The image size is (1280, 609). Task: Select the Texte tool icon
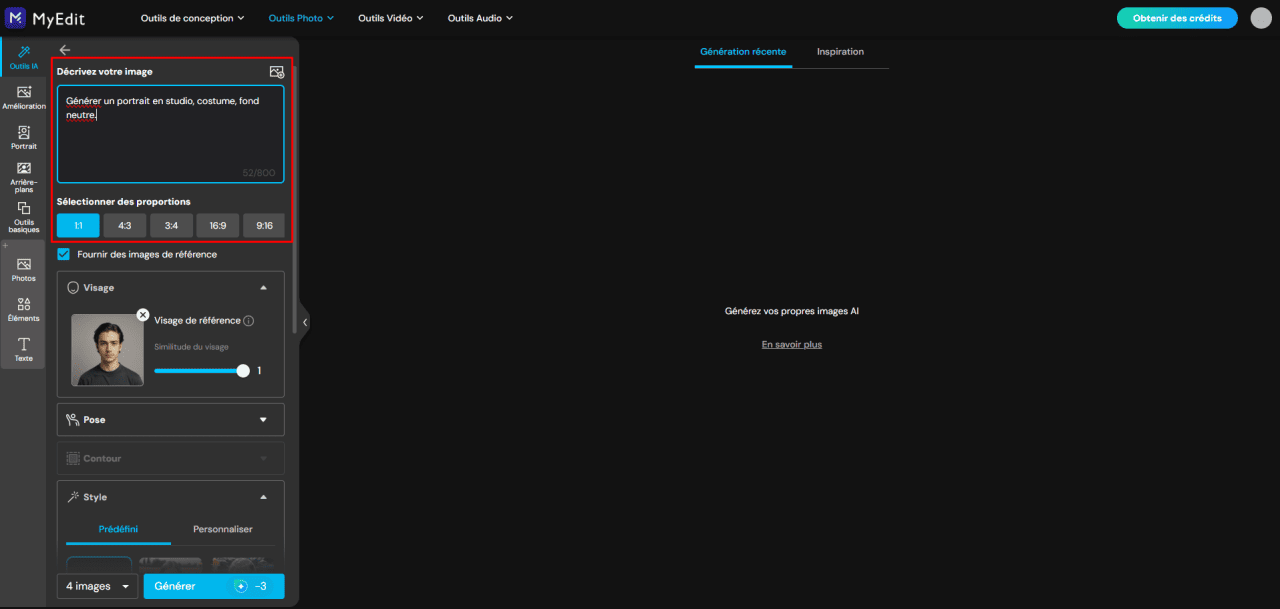pyautogui.click(x=24, y=349)
